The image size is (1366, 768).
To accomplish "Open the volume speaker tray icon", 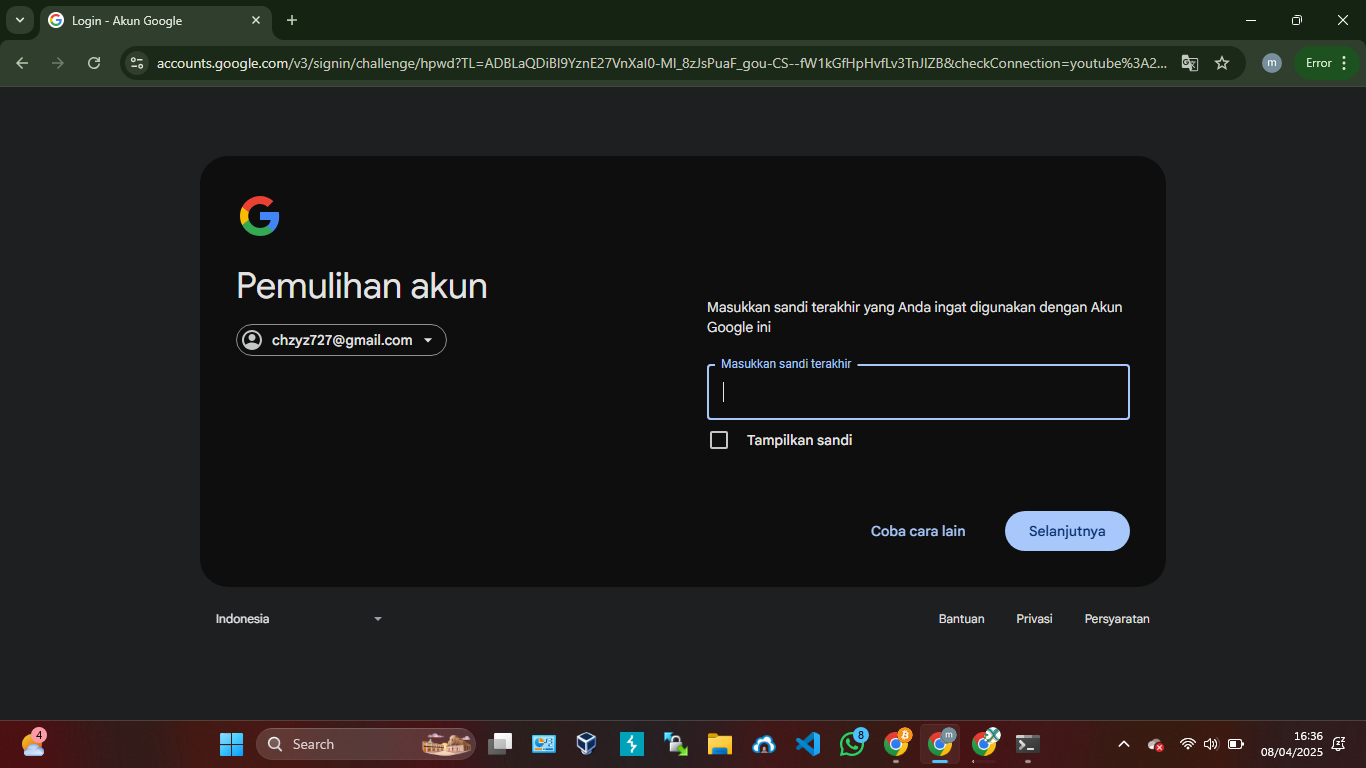I will 1211,744.
